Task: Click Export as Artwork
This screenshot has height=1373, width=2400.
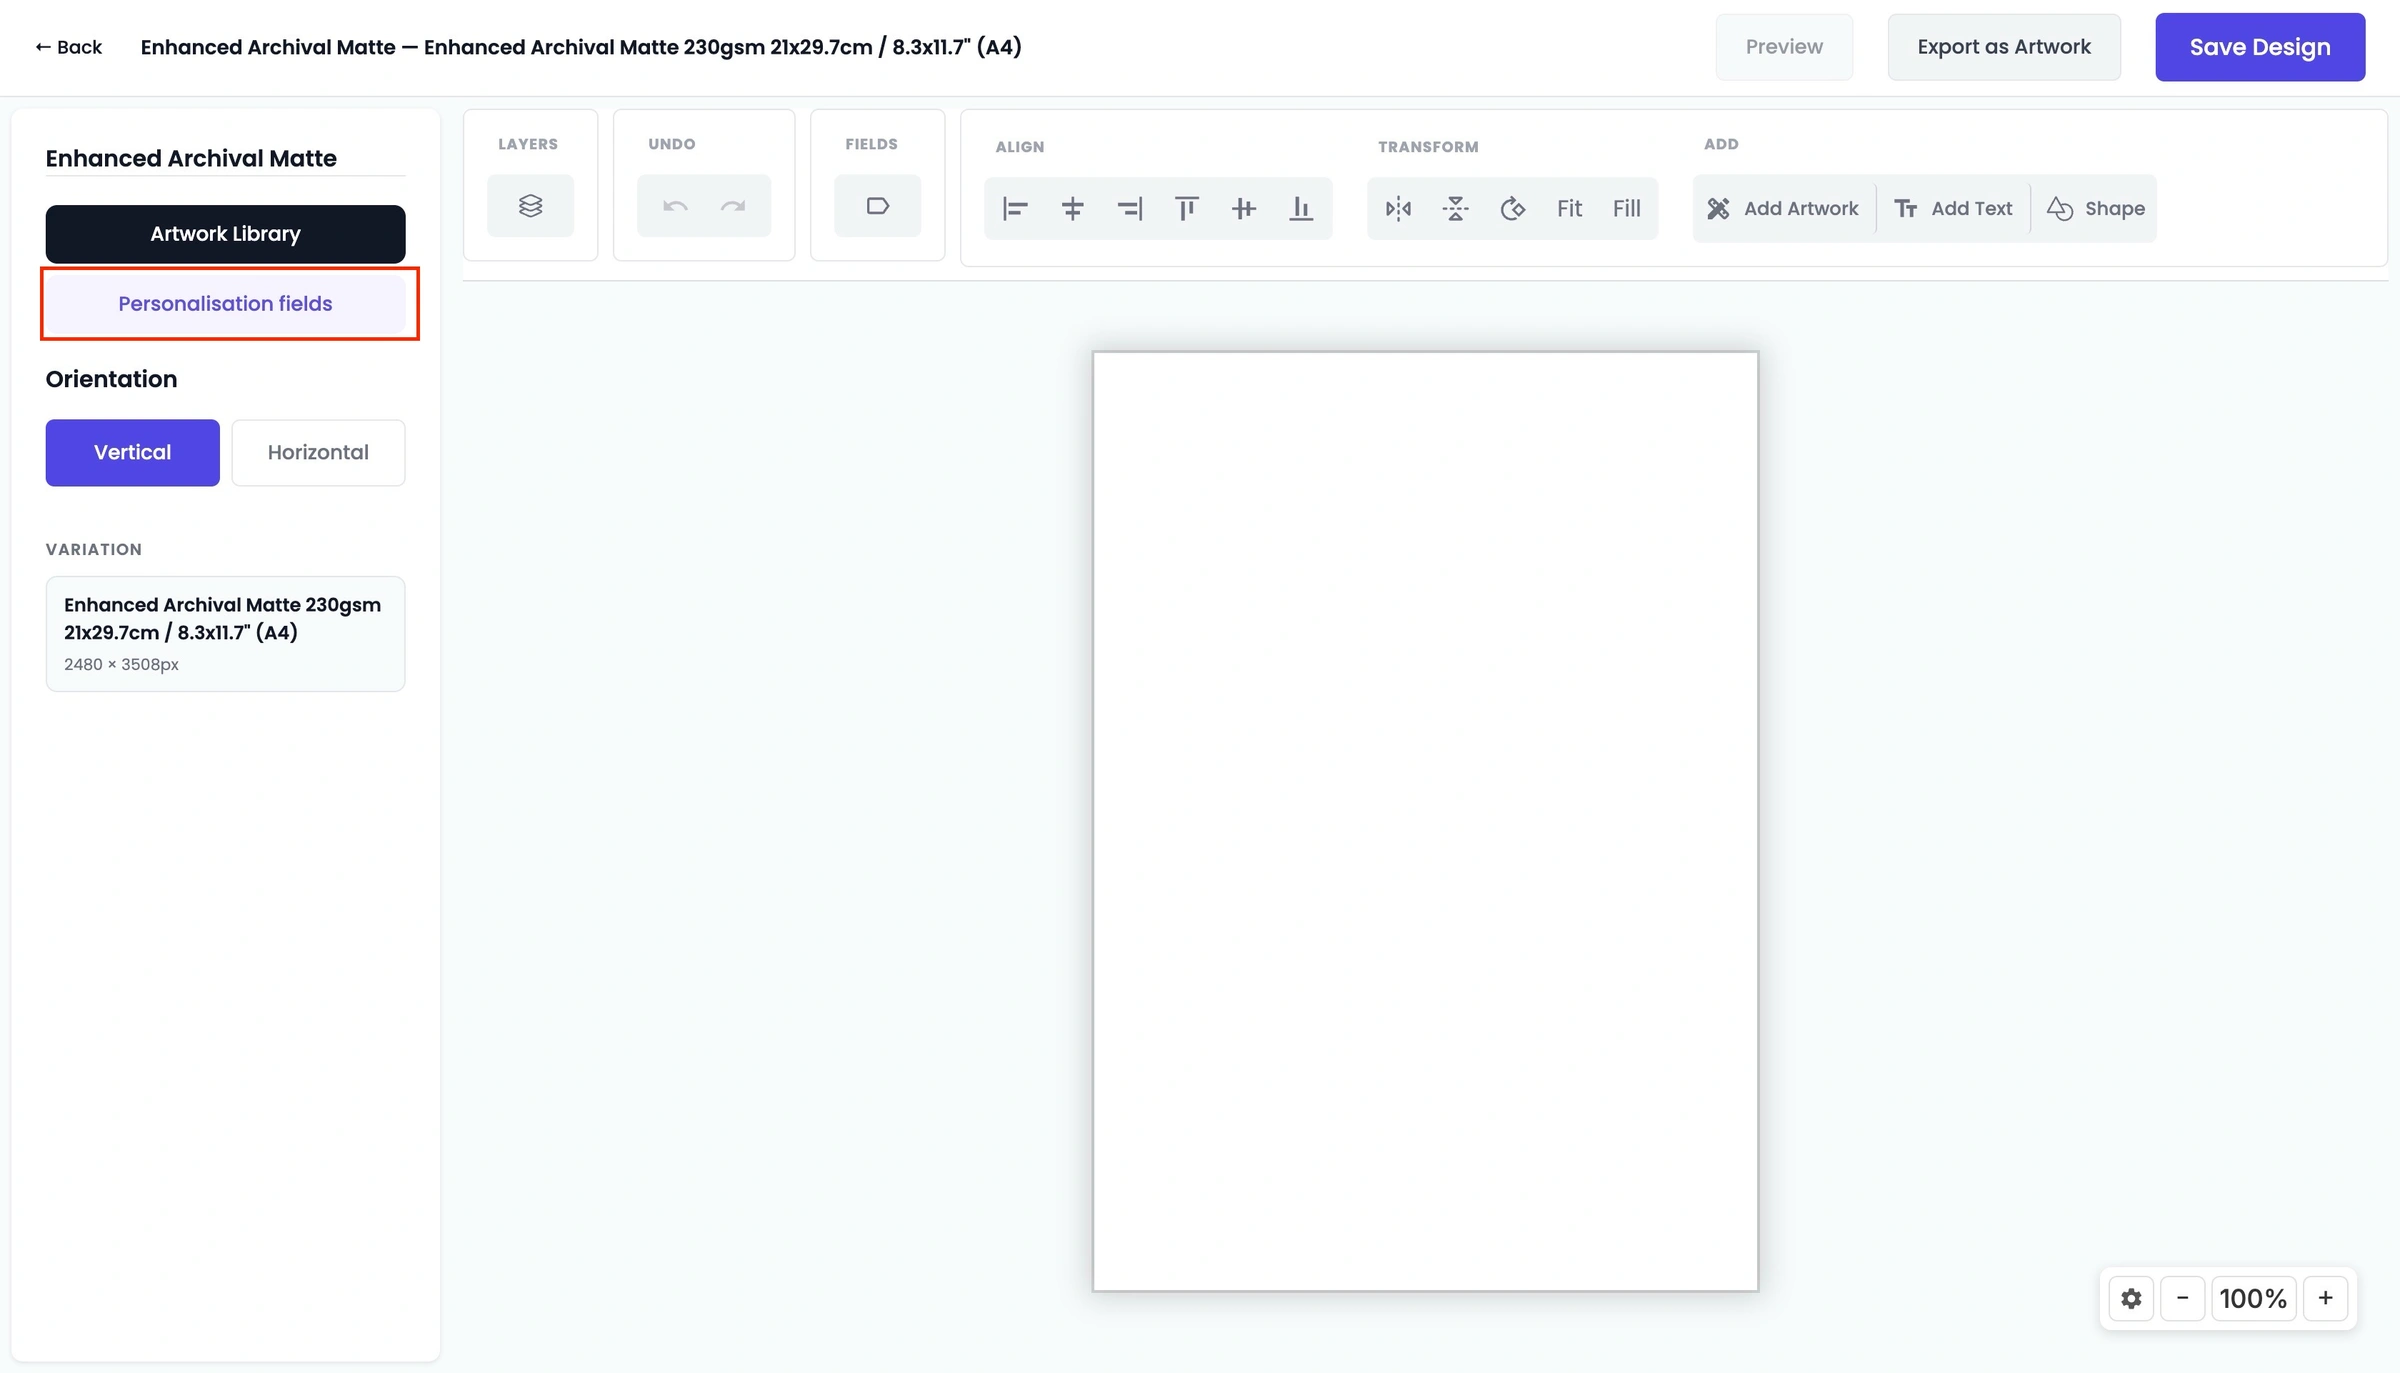Action: (x=2004, y=47)
